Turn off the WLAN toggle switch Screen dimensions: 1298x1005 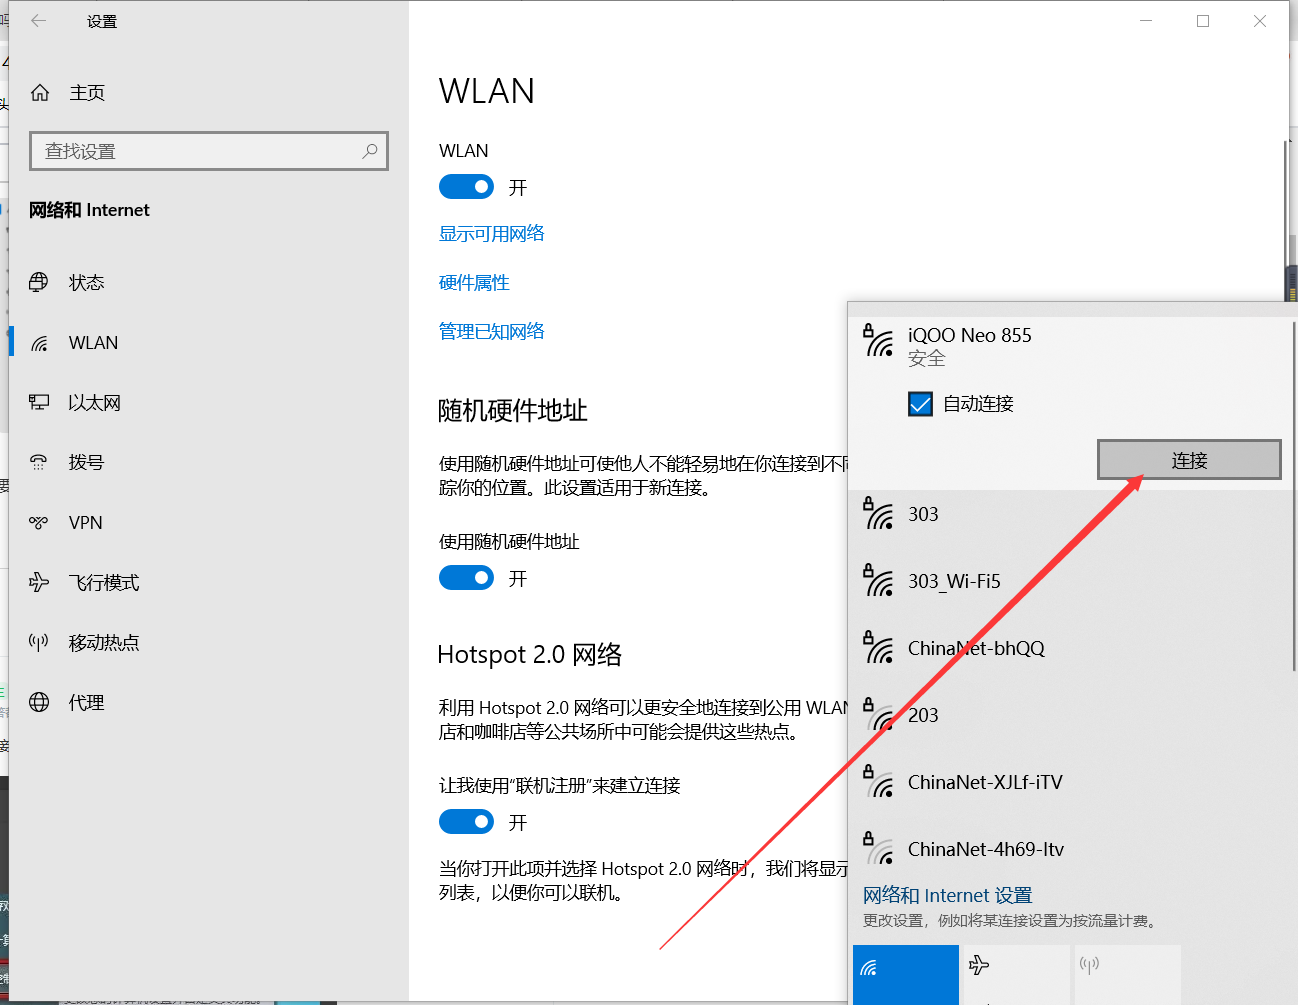466,187
